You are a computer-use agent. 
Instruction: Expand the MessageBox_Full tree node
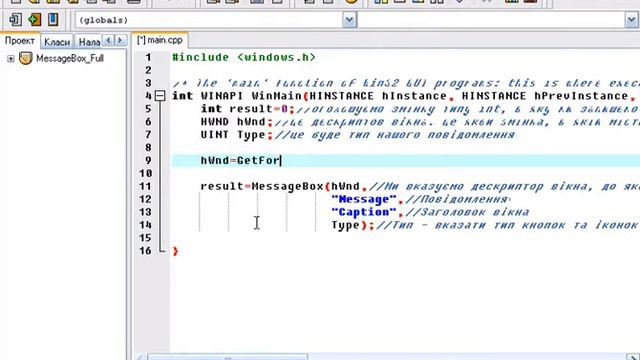pyautogui.click(x=11, y=59)
